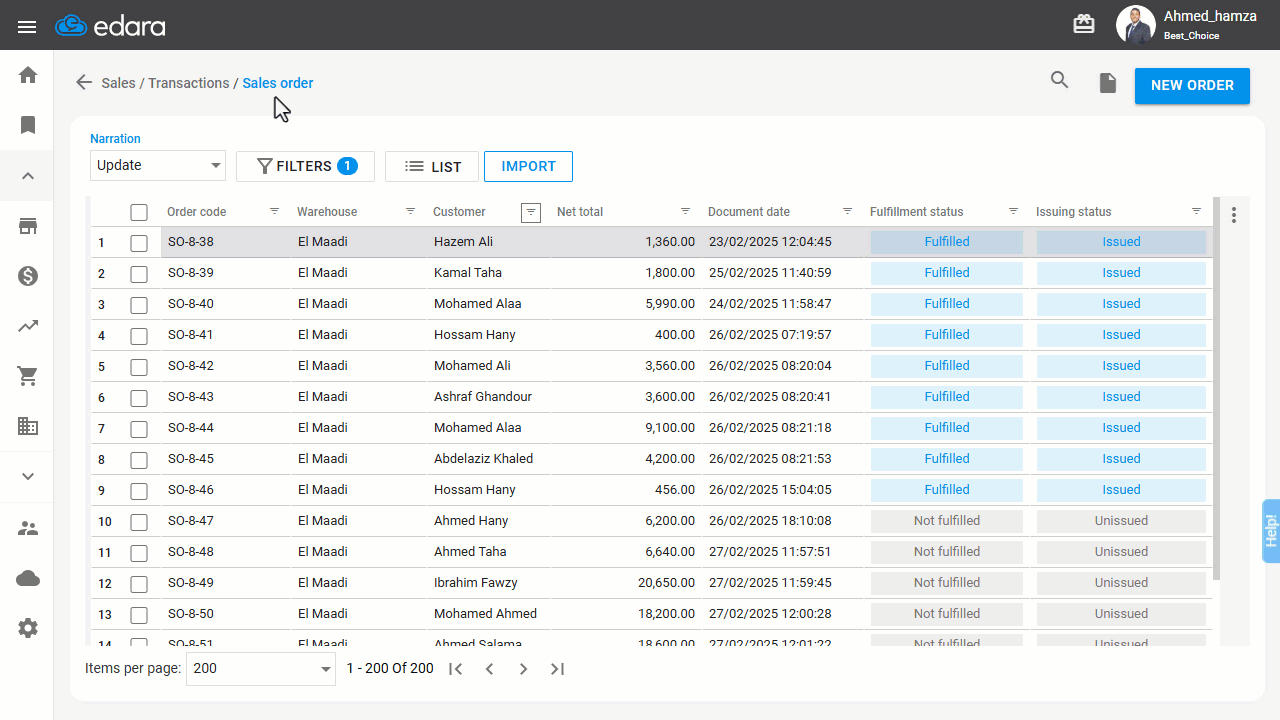Click the back arrow beside Sales

(x=84, y=83)
